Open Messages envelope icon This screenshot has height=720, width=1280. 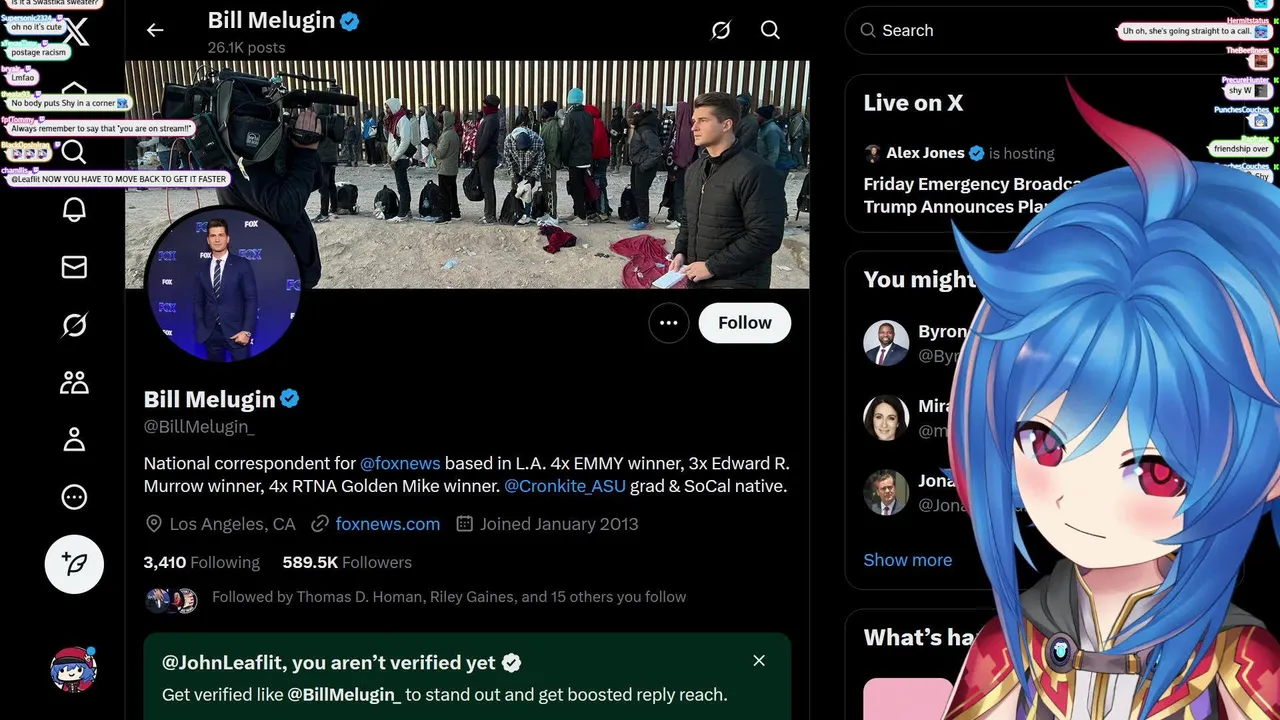pyautogui.click(x=74, y=267)
